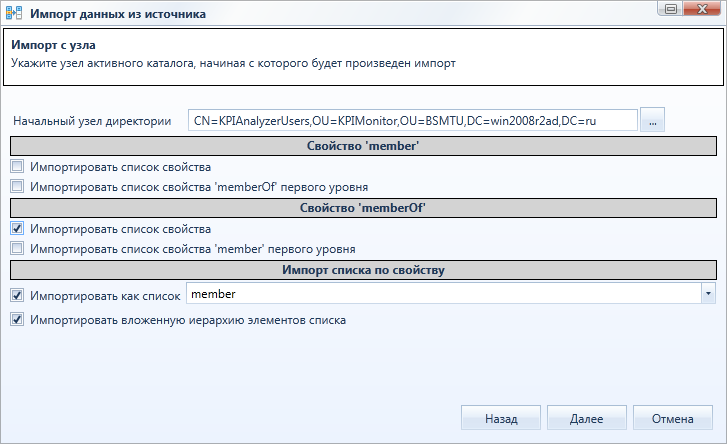Screen dimensions: 727x444
Task: Open directory node browse button with ellipsis
Action: pyautogui.click(x=652, y=120)
